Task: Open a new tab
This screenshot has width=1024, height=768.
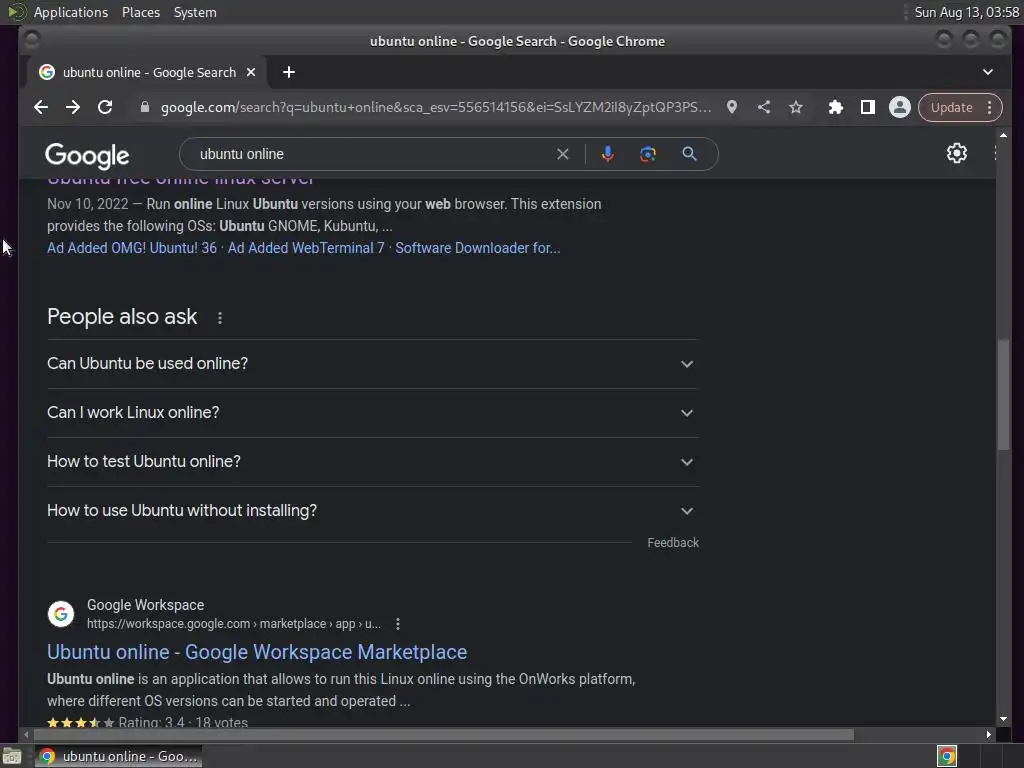Action: coord(289,72)
